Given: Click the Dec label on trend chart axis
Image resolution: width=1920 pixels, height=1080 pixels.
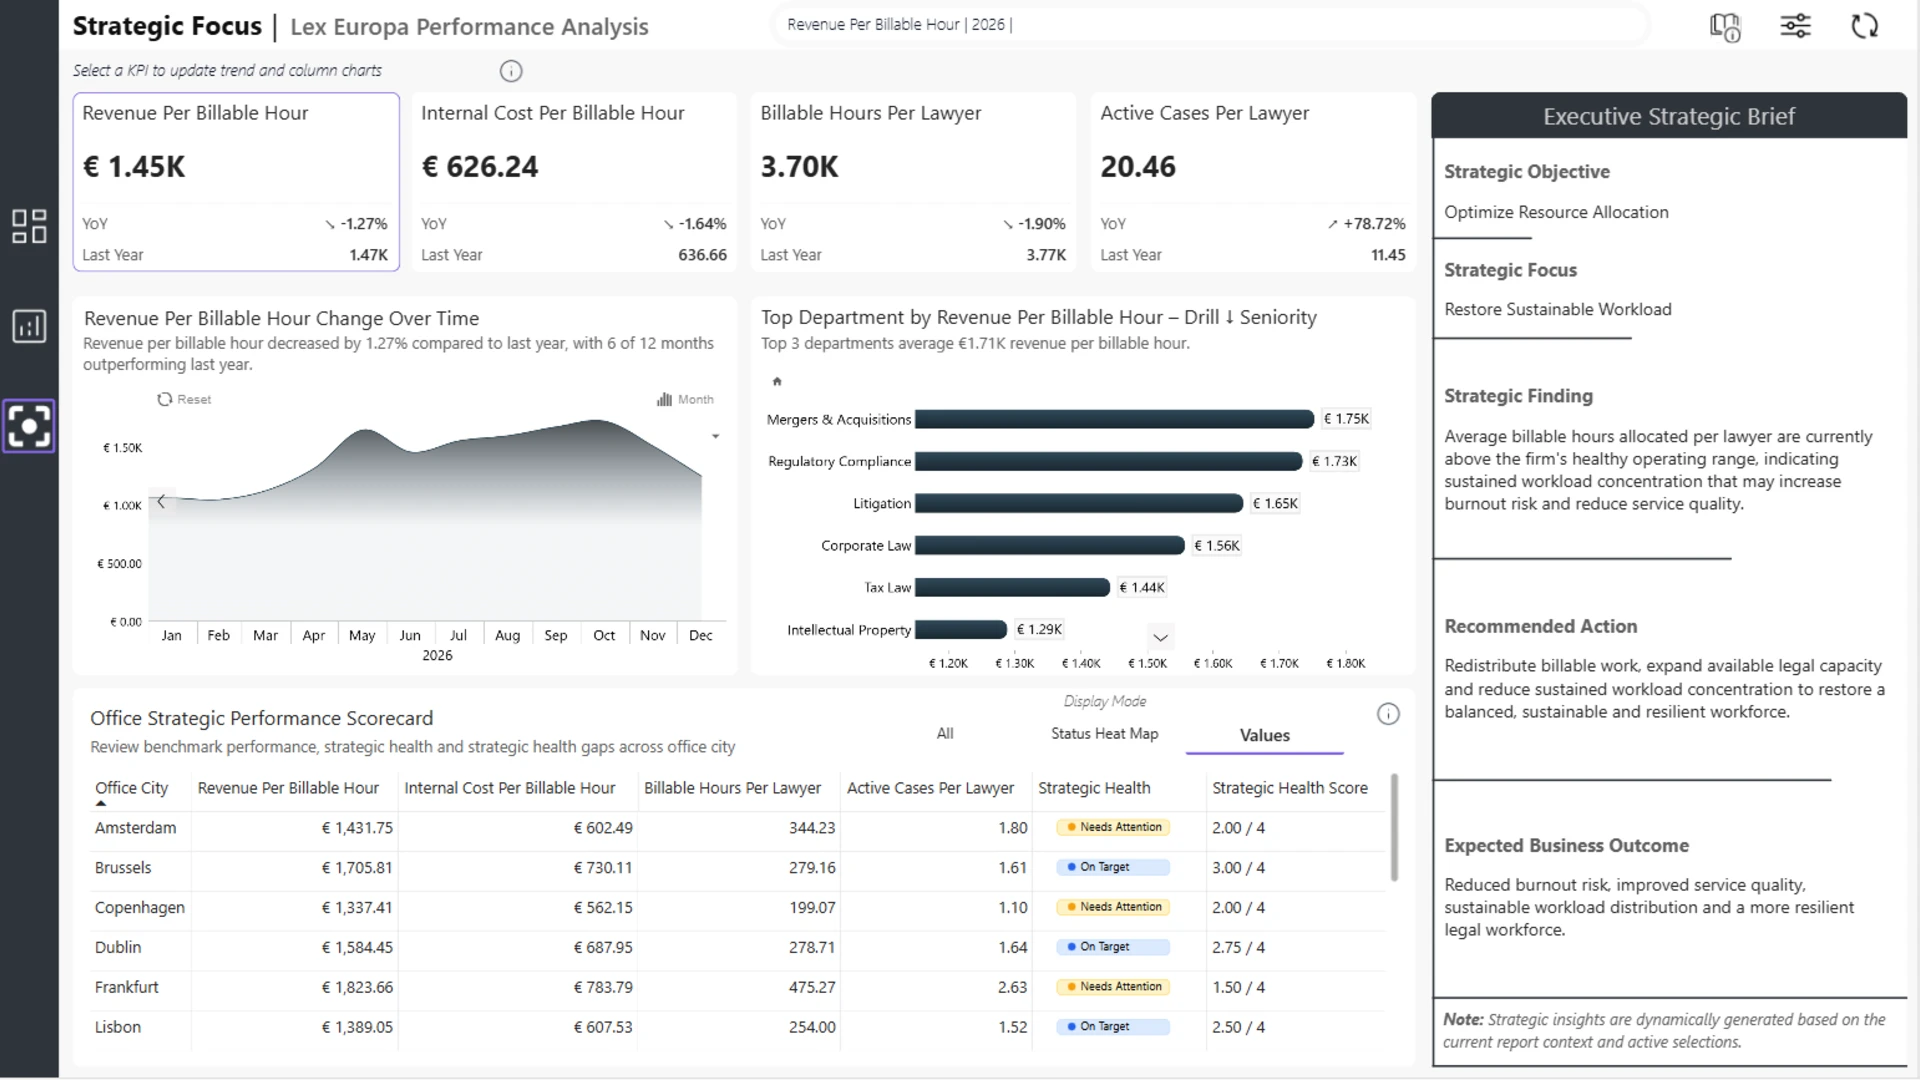Looking at the screenshot, I should pyautogui.click(x=701, y=635).
